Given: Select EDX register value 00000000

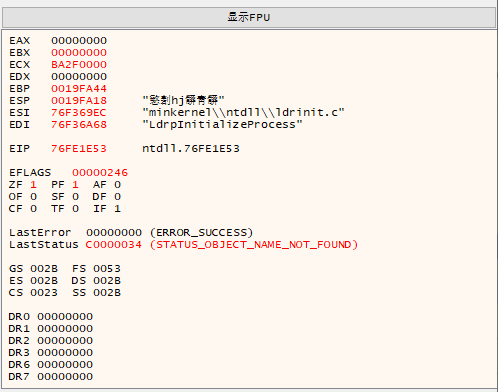Looking at the screenshot, I should point(79,77).
